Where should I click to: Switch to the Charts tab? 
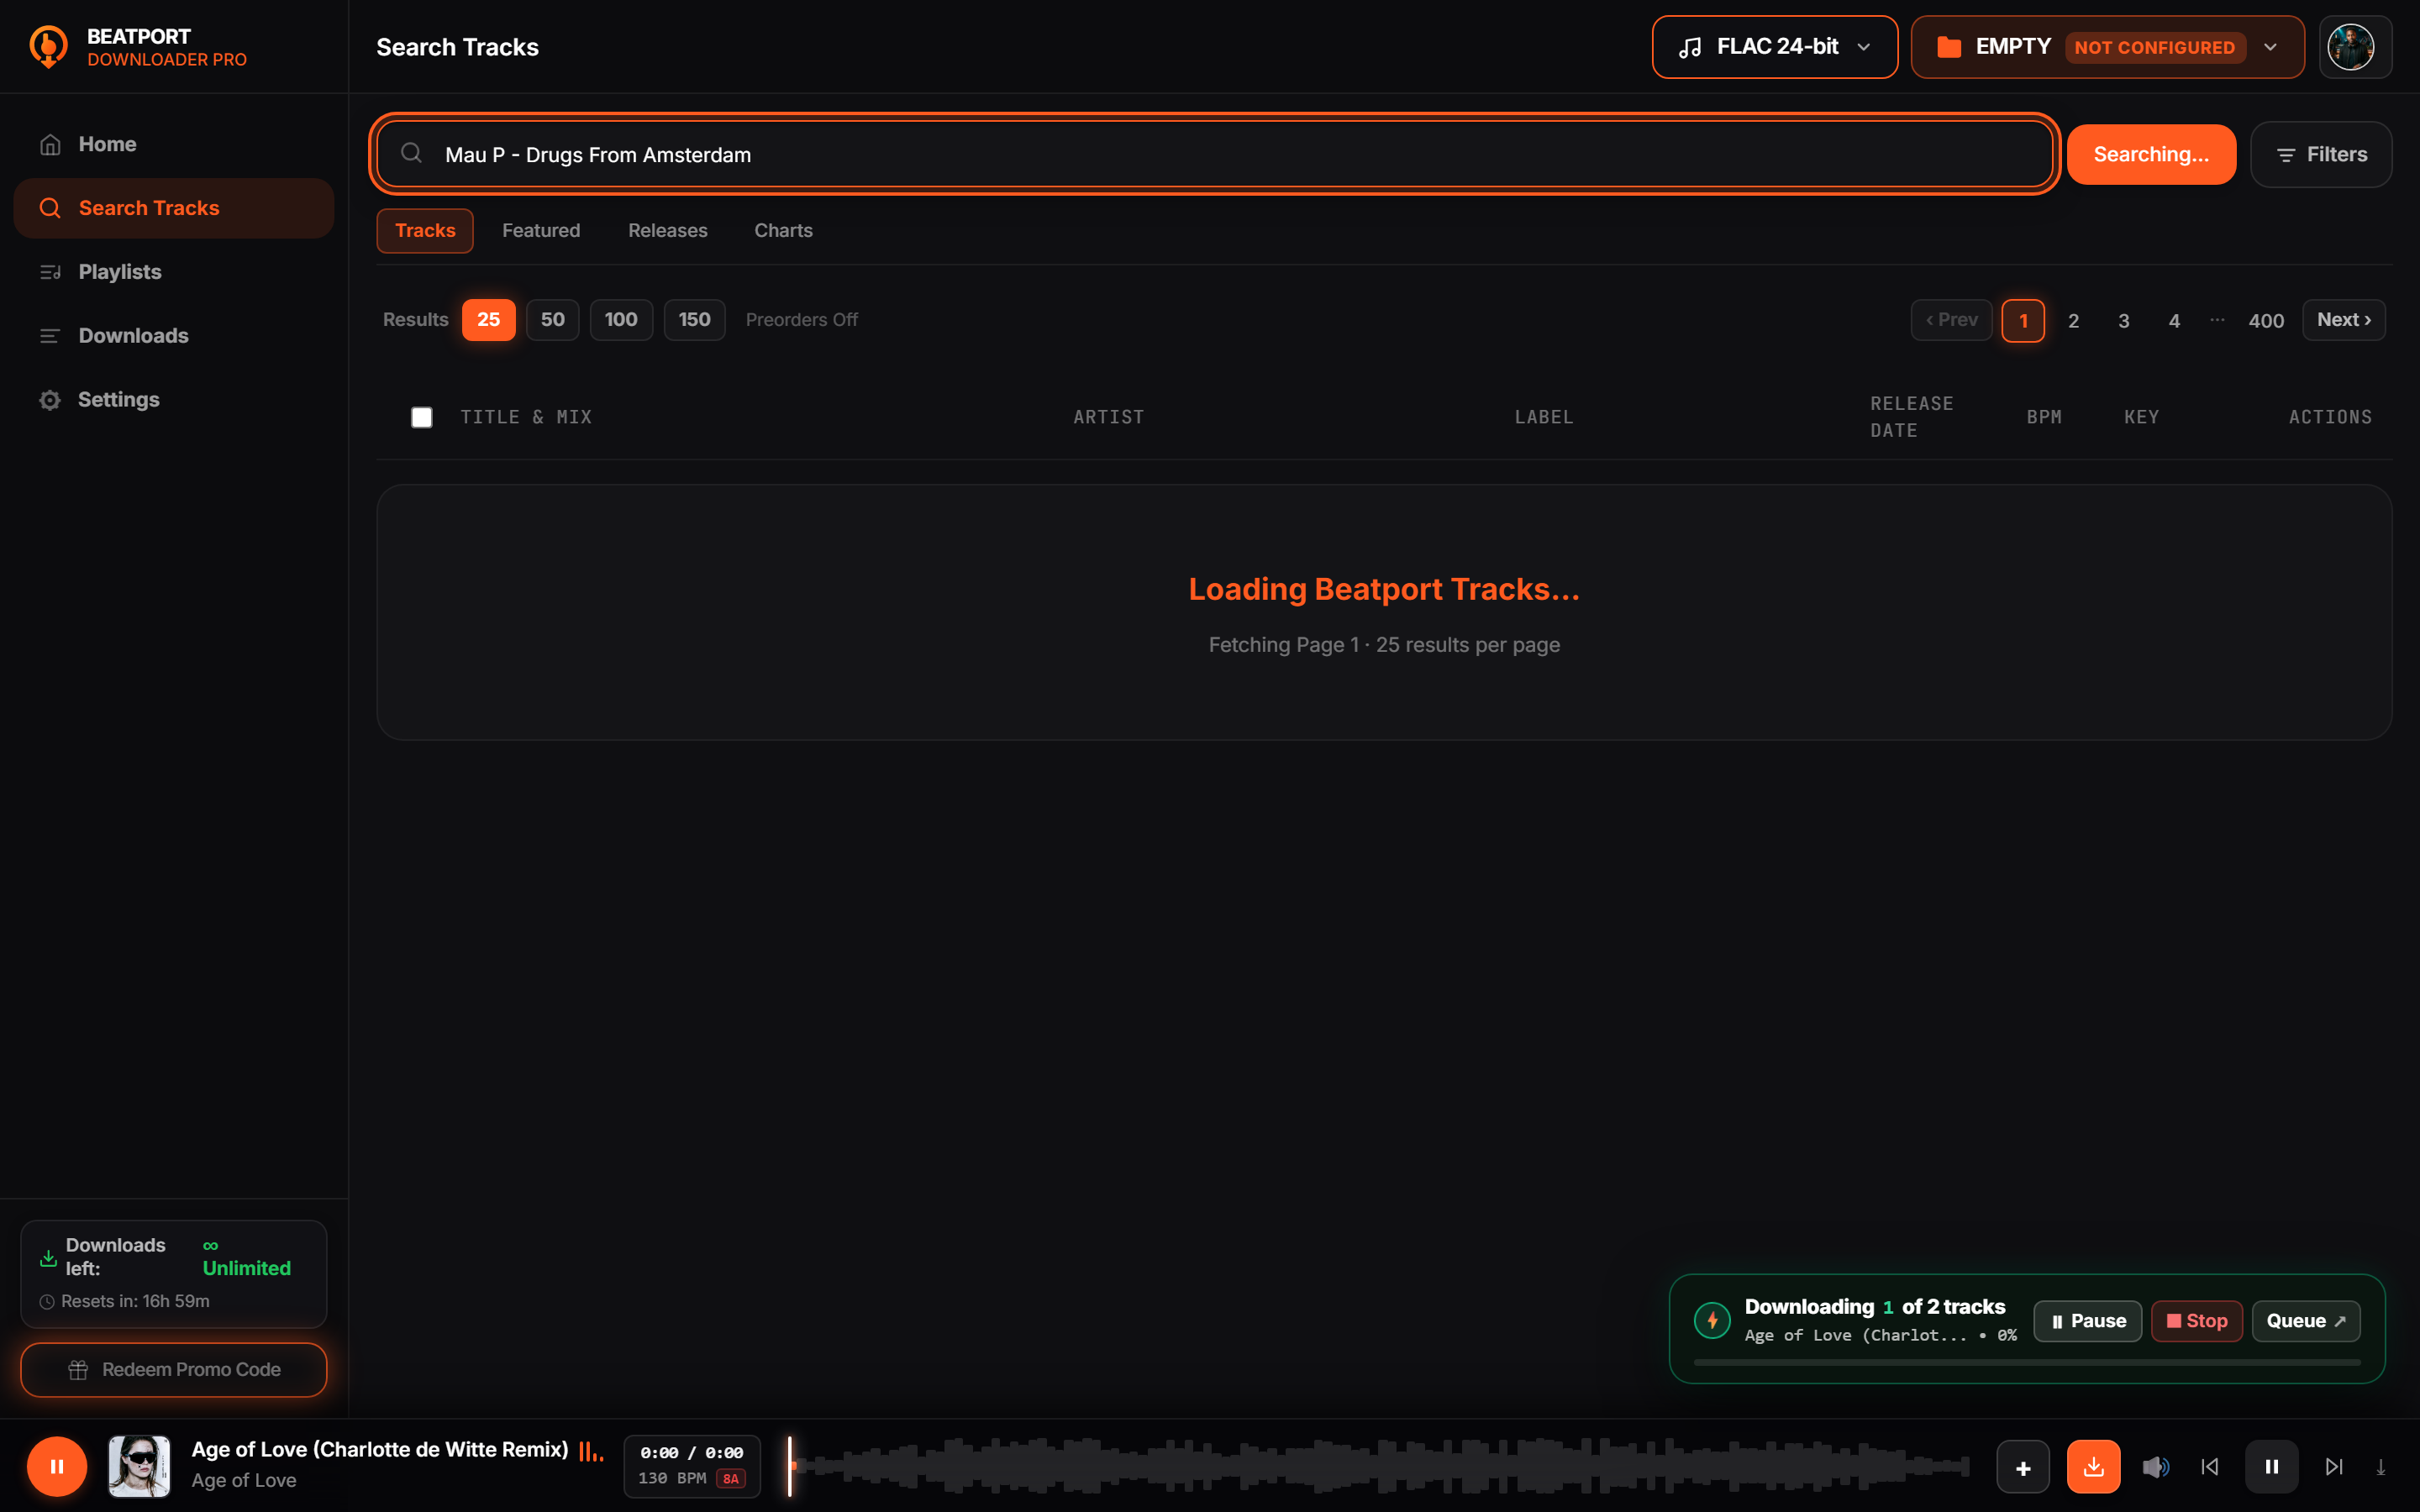point(783,230)
